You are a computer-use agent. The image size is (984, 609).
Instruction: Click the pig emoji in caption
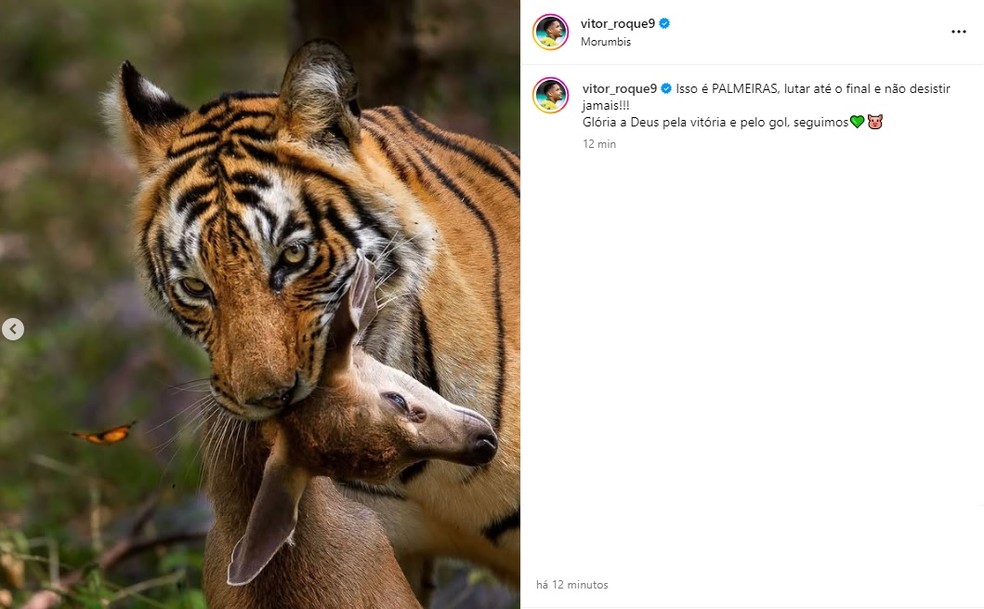(875, 122)
